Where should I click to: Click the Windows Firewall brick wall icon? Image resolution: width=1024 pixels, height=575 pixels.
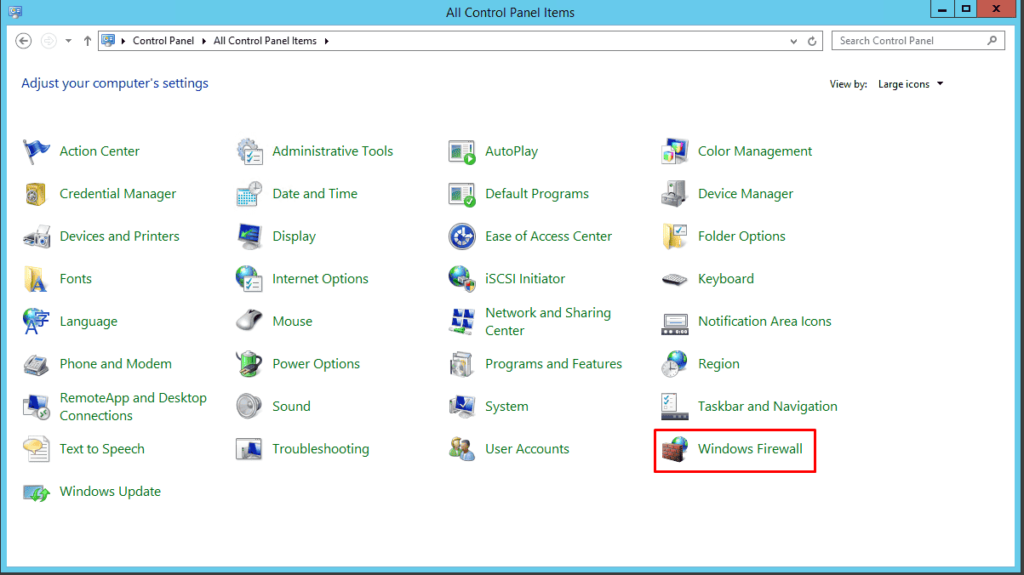pyautogui.click(x=675, y=449)
